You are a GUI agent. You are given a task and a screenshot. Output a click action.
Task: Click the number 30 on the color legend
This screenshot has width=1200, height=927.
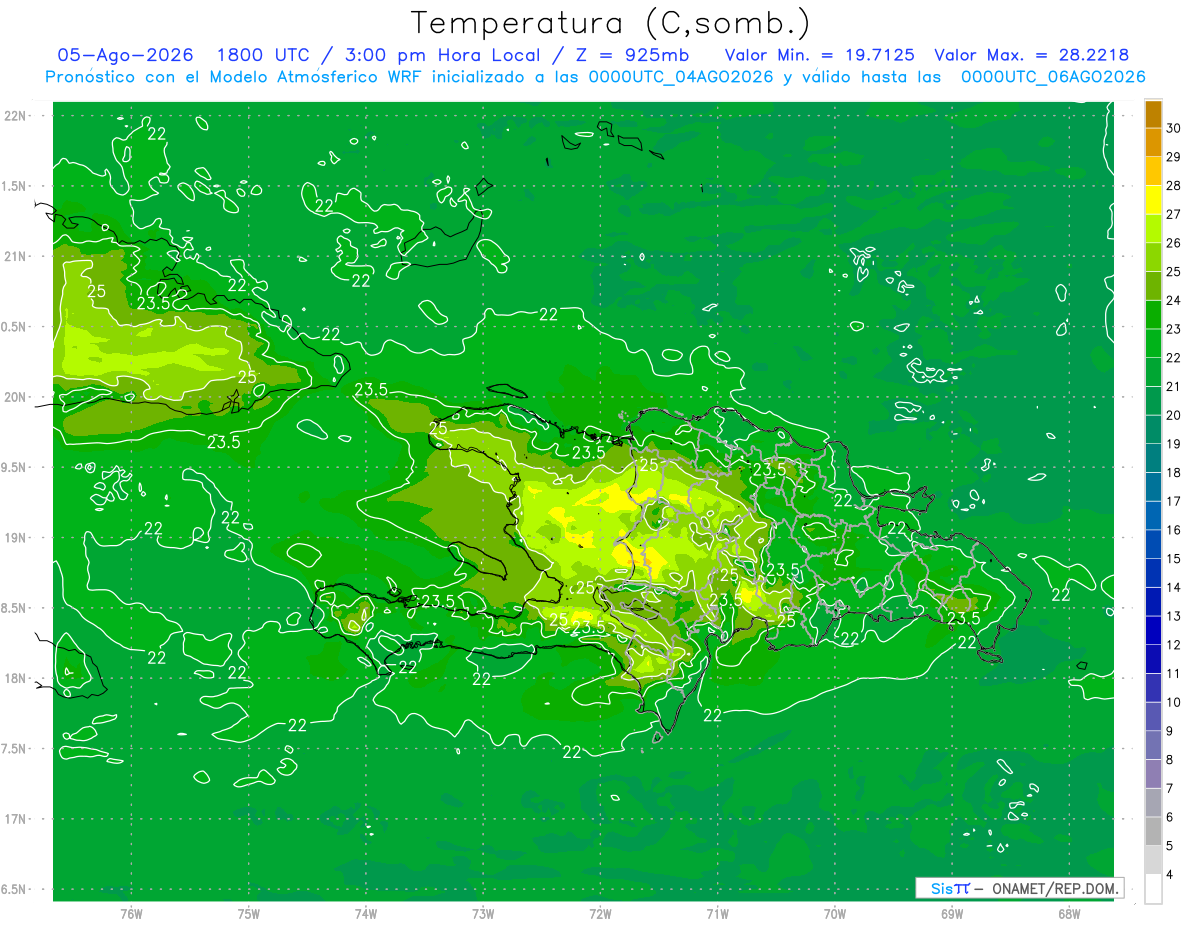tap(1174, 127)
